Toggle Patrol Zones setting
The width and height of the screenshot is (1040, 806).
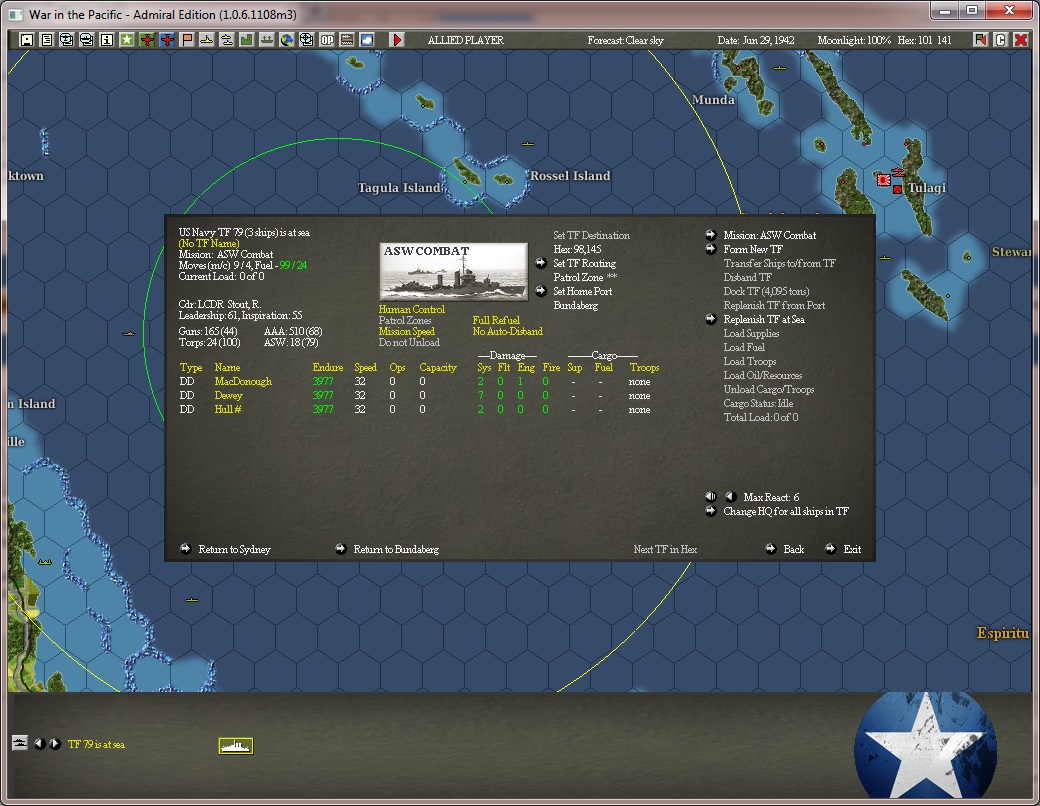point(405,320)
